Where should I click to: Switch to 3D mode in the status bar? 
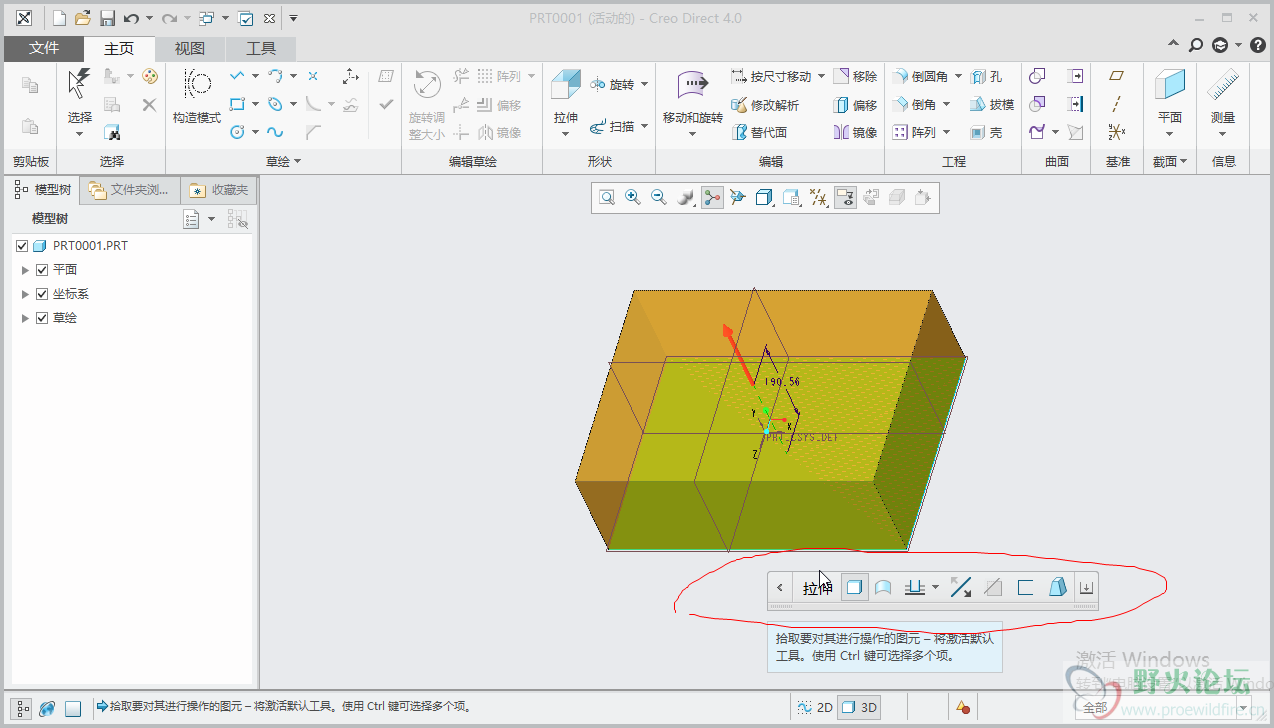pyautogui.click(x=859, y=707)
